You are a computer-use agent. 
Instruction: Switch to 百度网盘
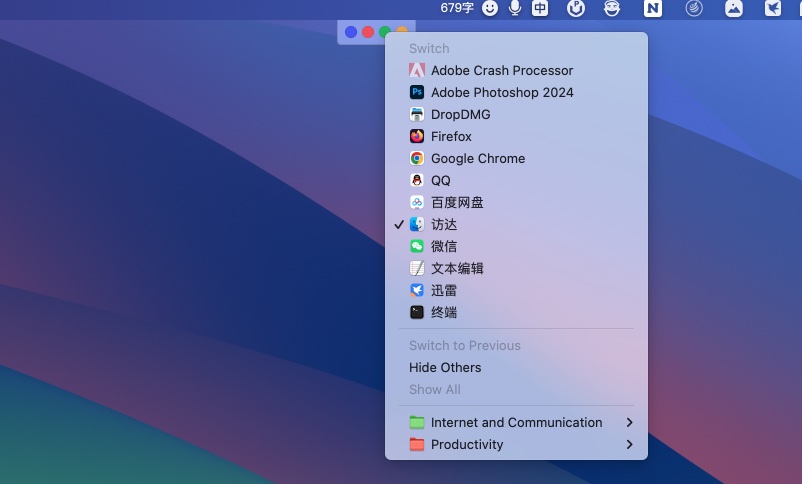pos(516,202)
